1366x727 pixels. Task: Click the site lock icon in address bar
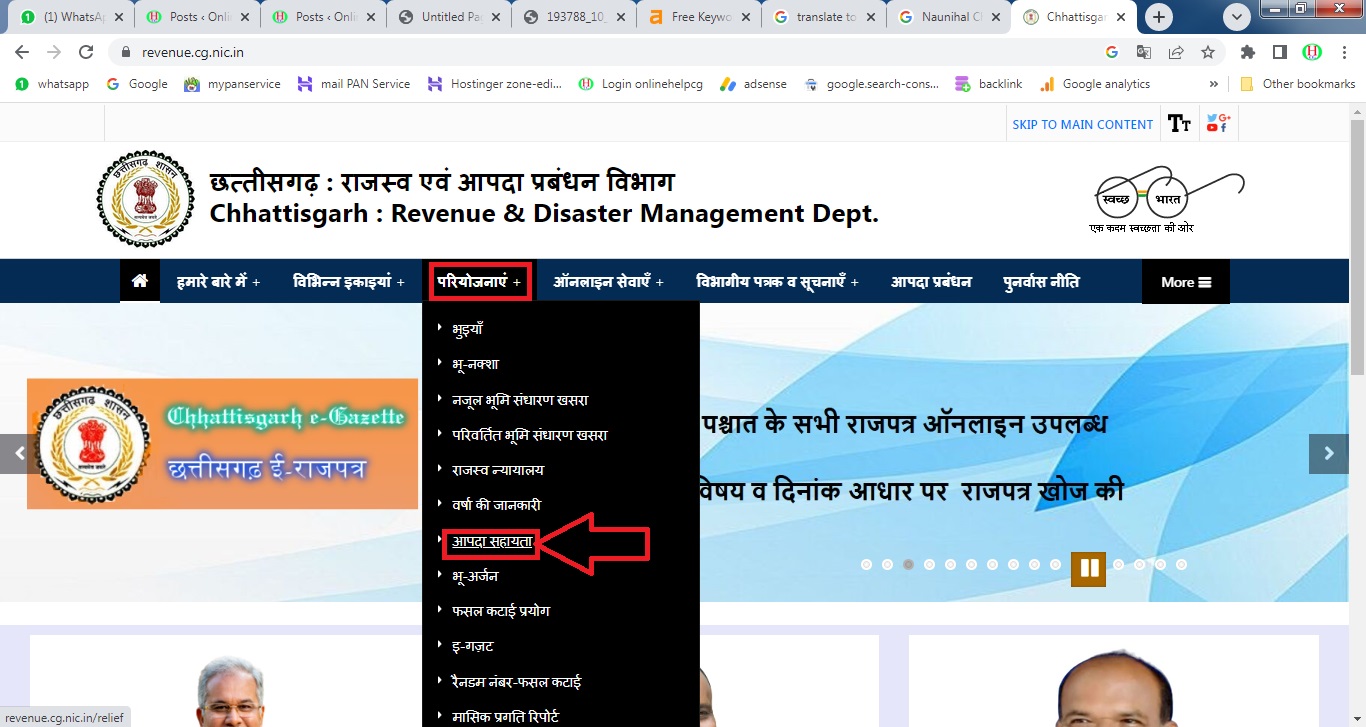pos(126,53)
